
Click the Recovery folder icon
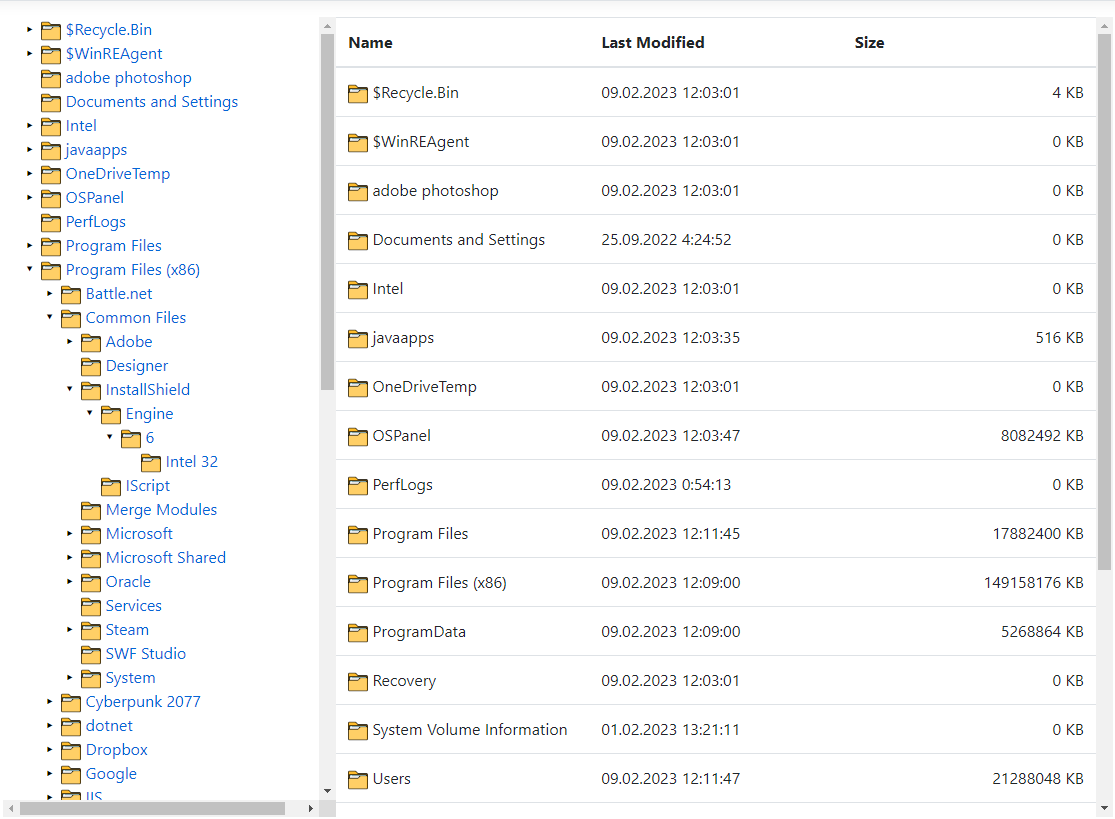pyautogui.click(x=358, y=680)
